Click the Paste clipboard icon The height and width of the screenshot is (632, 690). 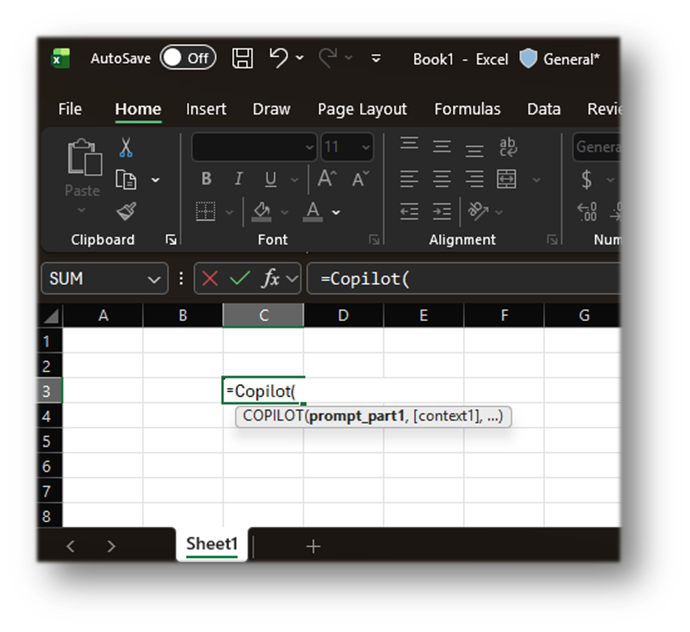84,158
